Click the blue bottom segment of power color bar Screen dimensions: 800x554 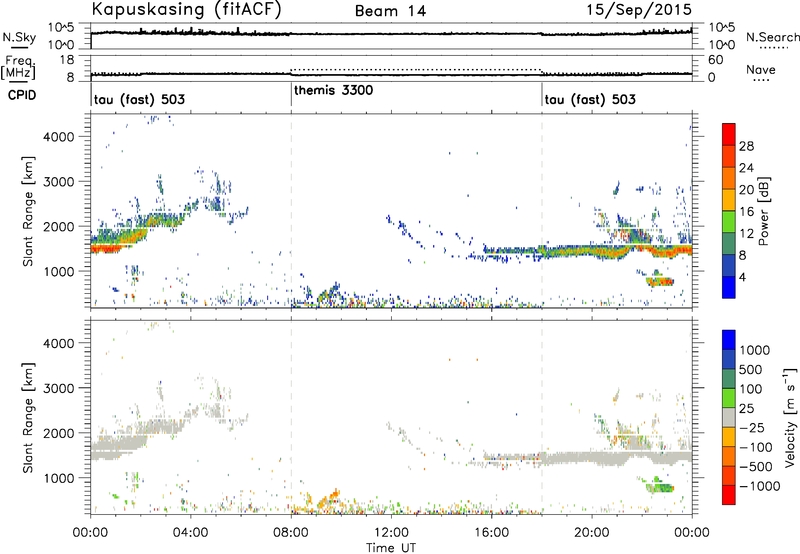(x=729, y=287)
